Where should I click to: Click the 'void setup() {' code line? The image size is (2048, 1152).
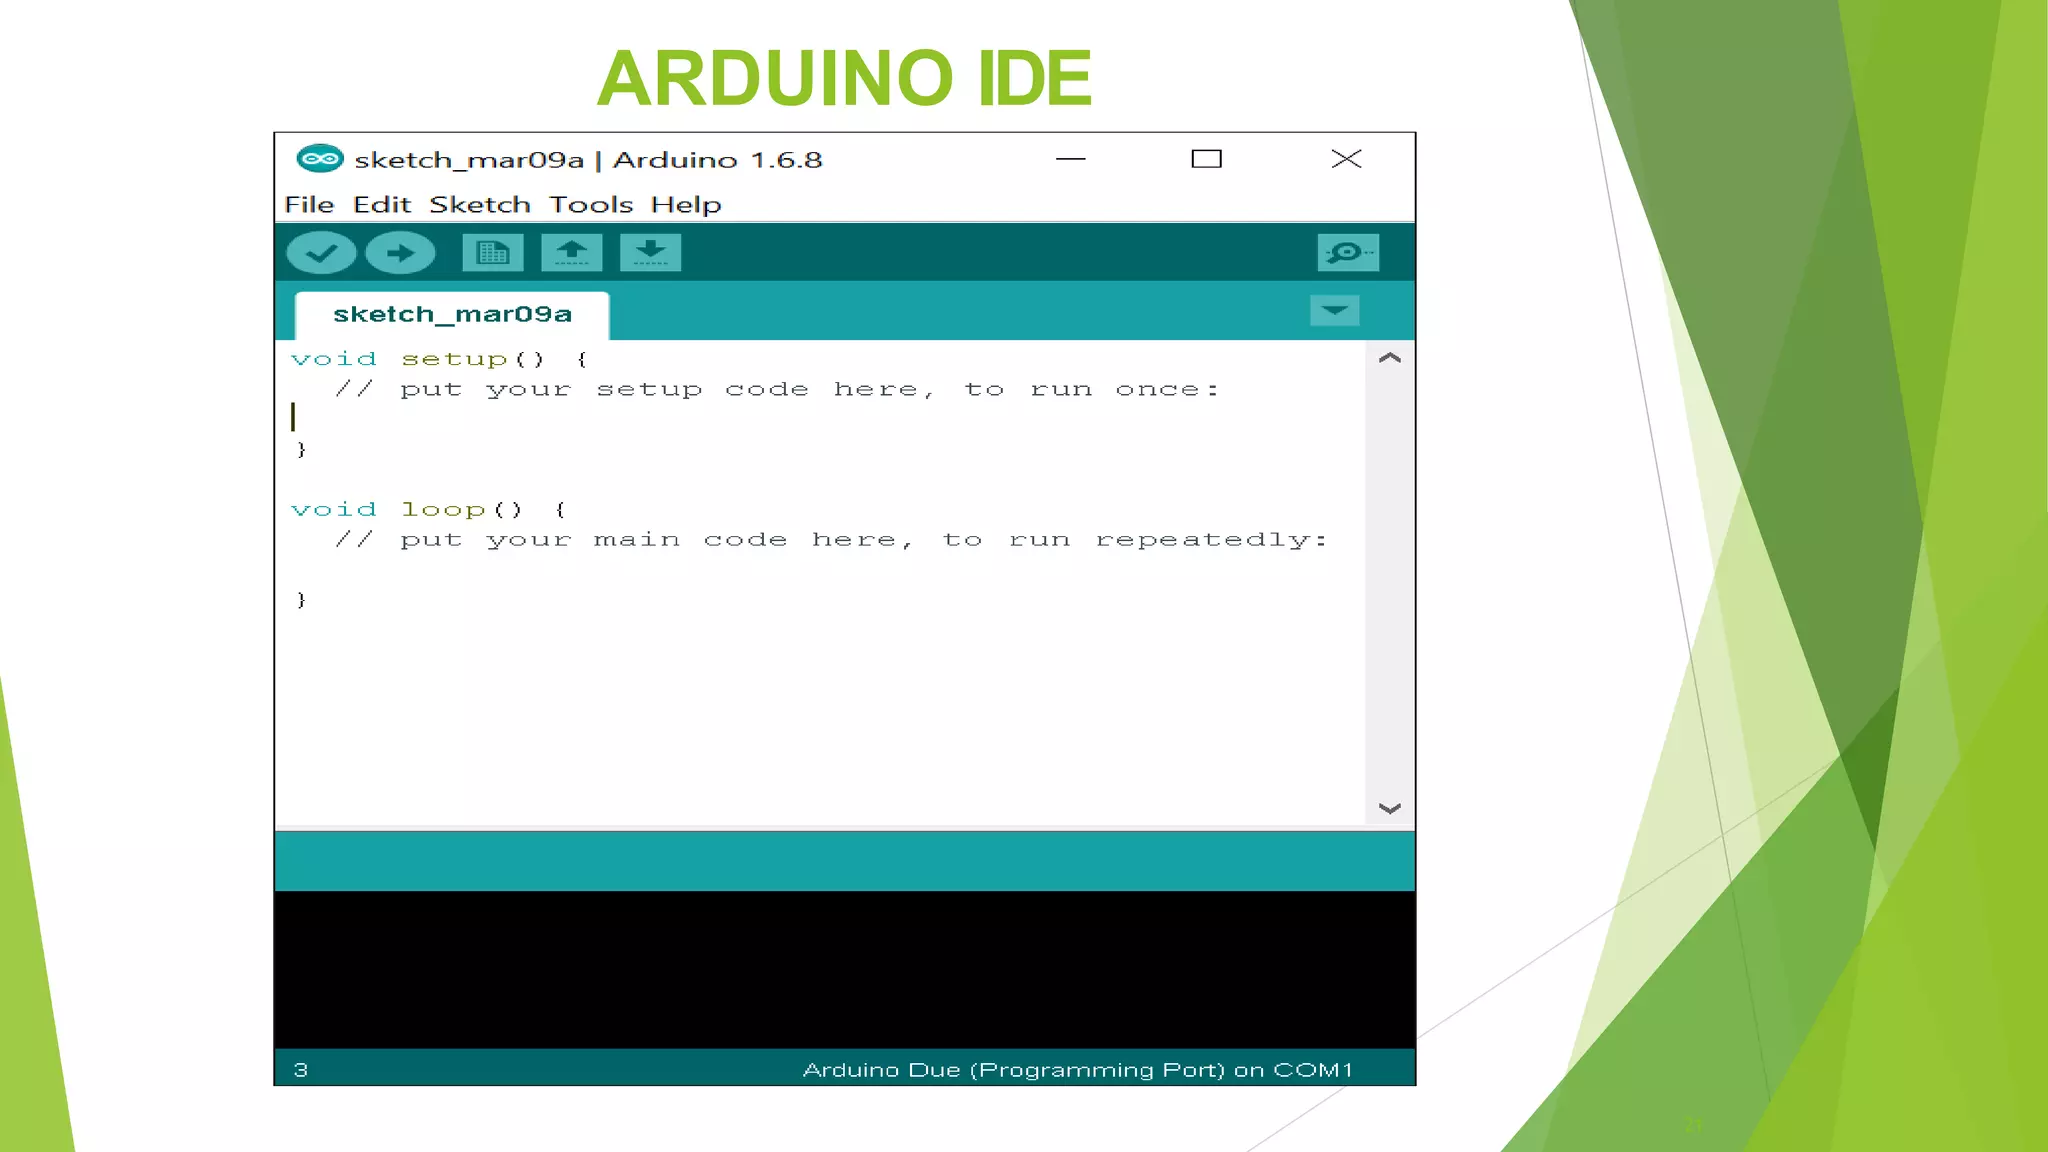440,359
